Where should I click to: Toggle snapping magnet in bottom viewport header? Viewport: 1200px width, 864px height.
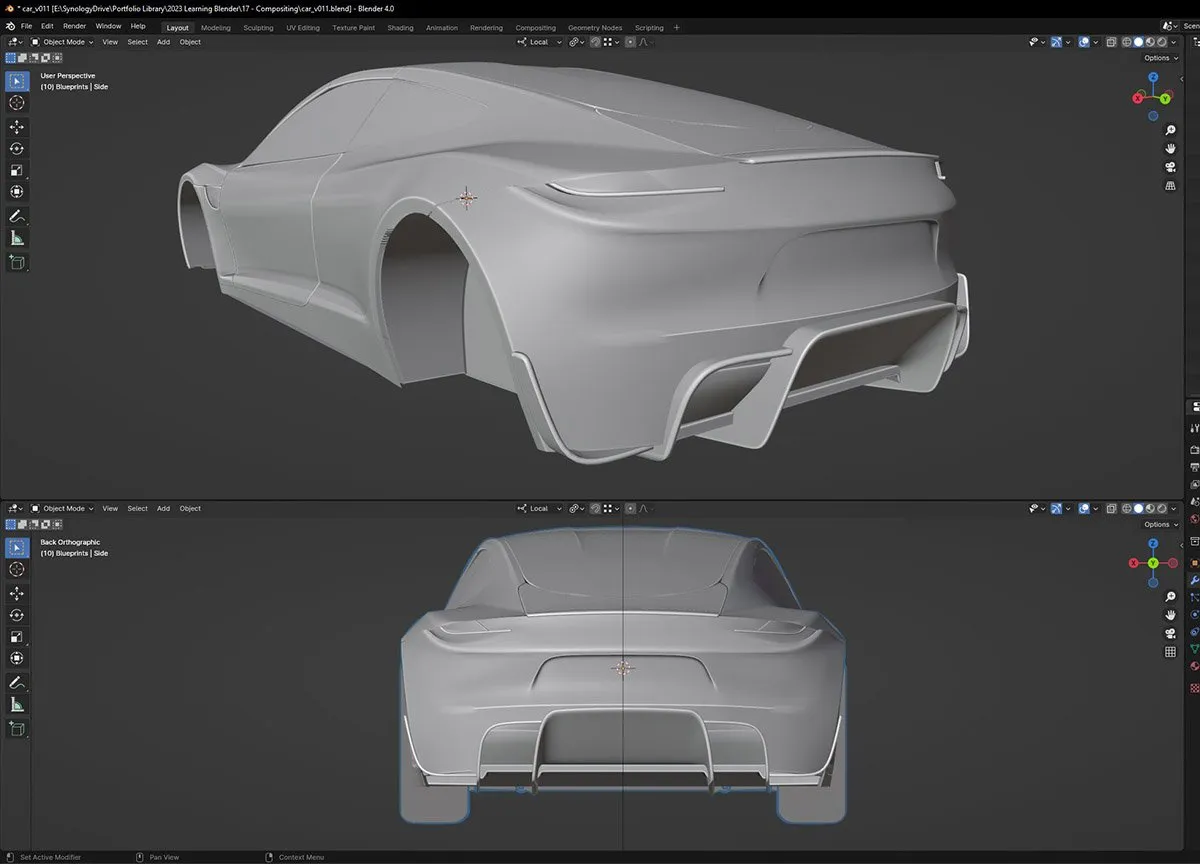pyautogui.click(x=595, y=508)
